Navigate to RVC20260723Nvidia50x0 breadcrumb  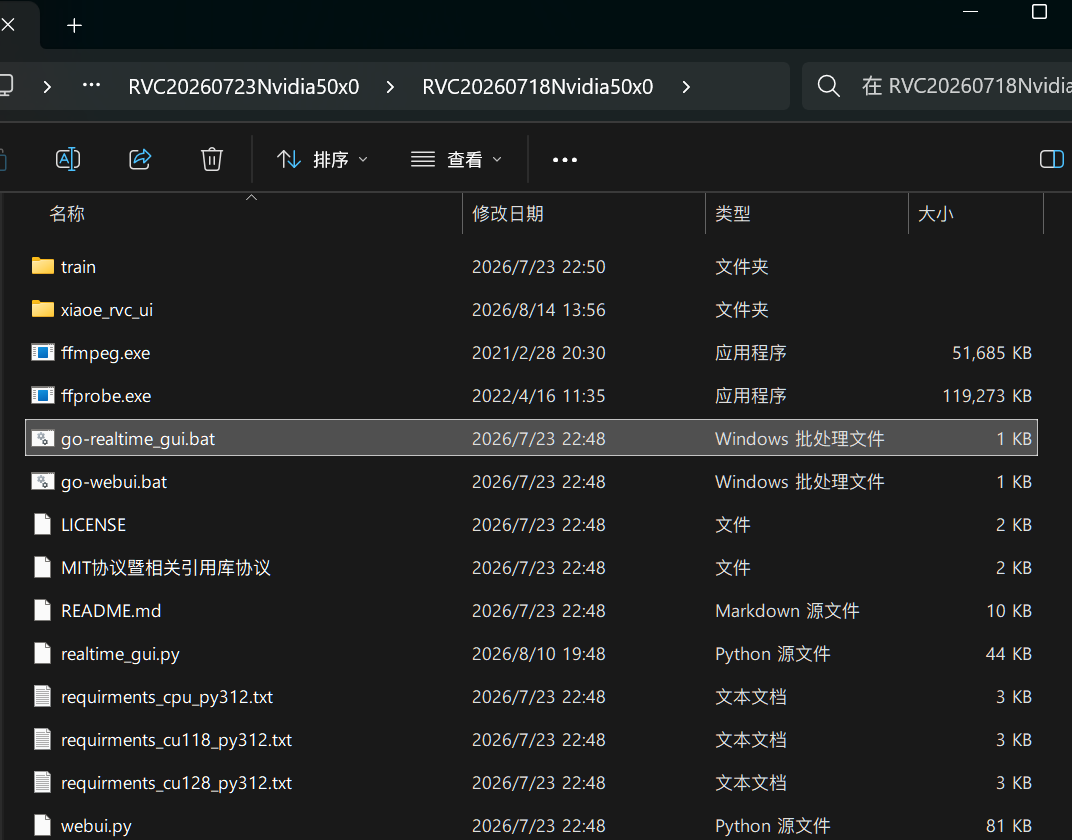[x=244, y=87]
